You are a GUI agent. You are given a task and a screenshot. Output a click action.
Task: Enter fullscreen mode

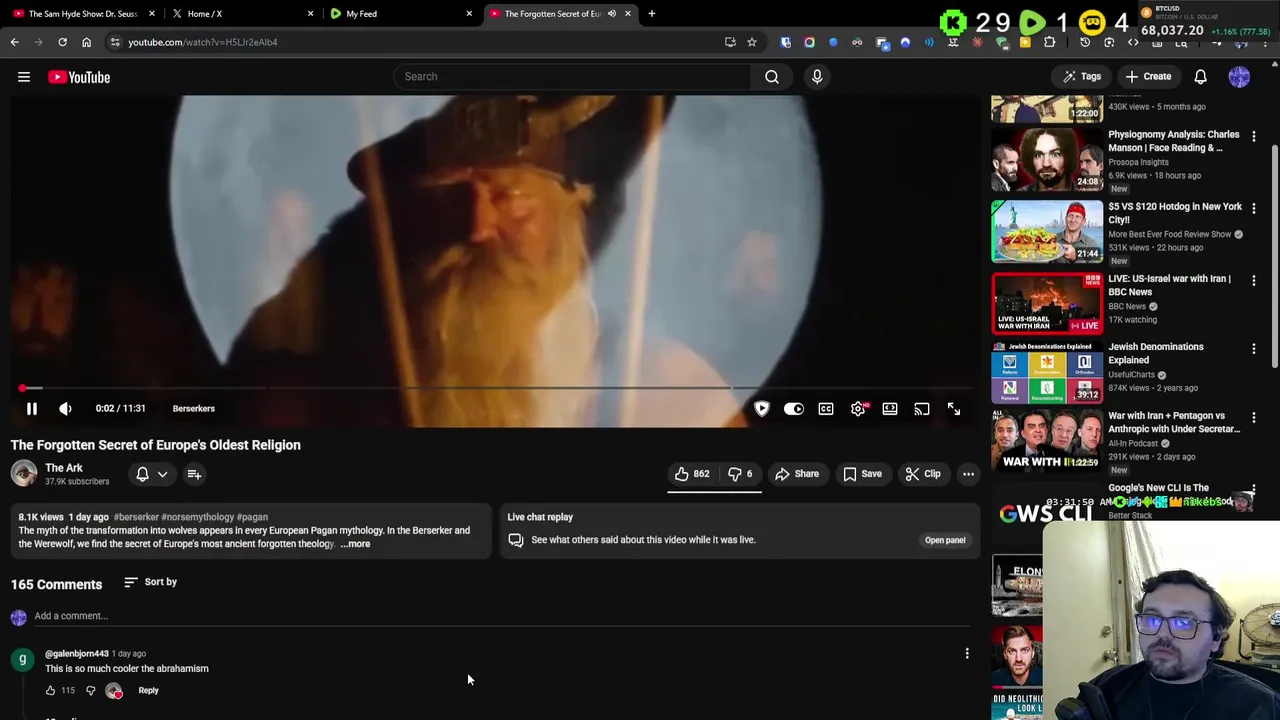tap(954, 408)
